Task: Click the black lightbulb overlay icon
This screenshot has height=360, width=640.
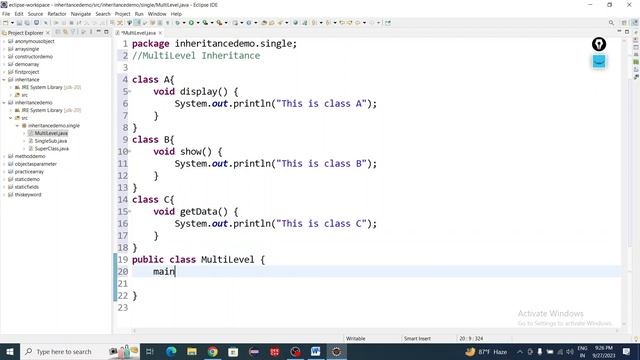Action: (599, 44)
